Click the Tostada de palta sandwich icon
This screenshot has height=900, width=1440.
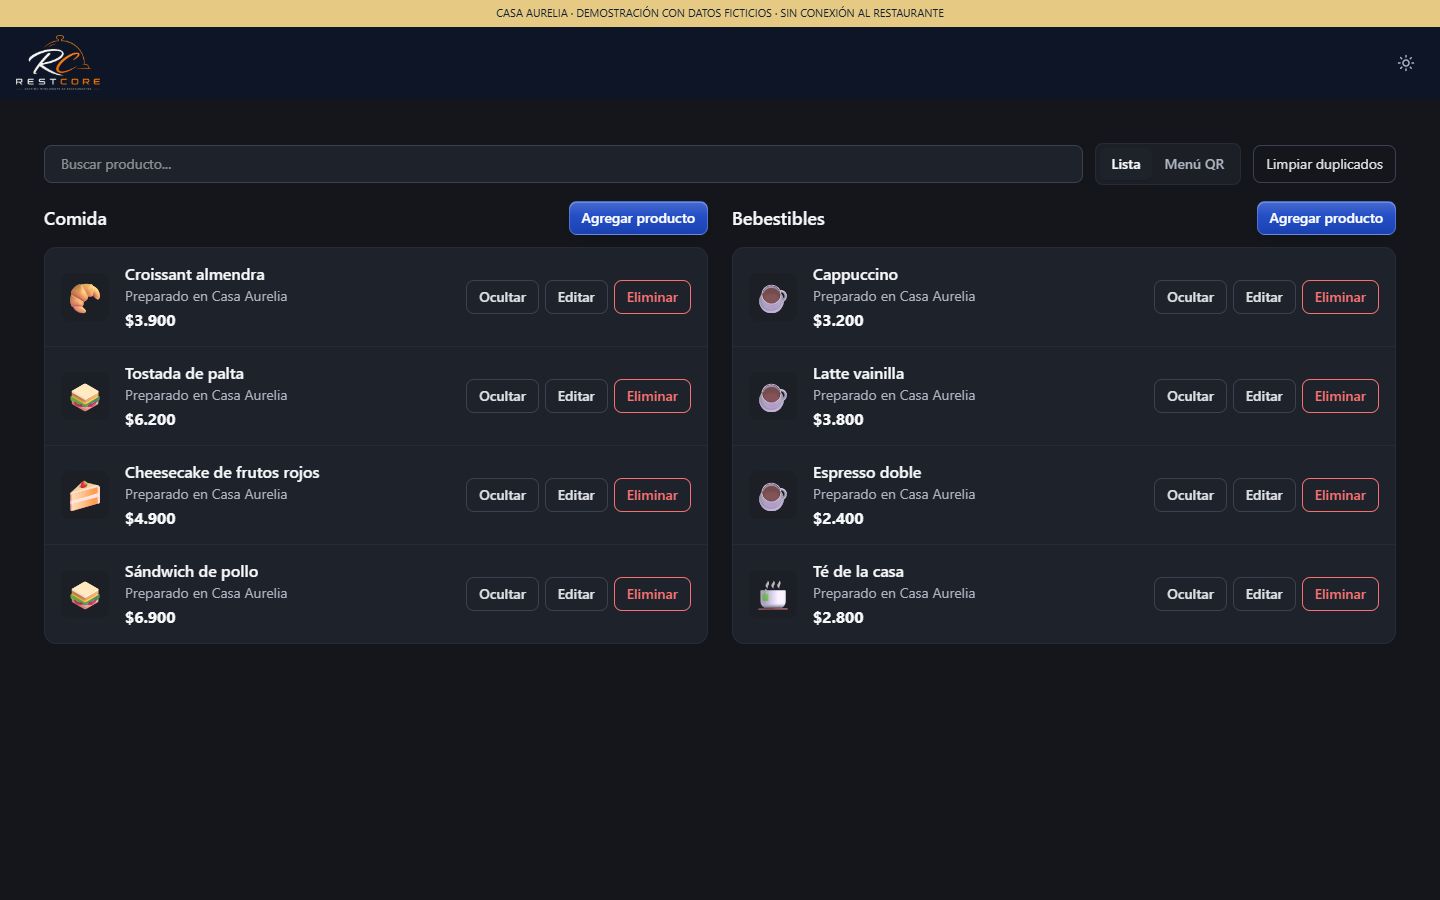85,396
